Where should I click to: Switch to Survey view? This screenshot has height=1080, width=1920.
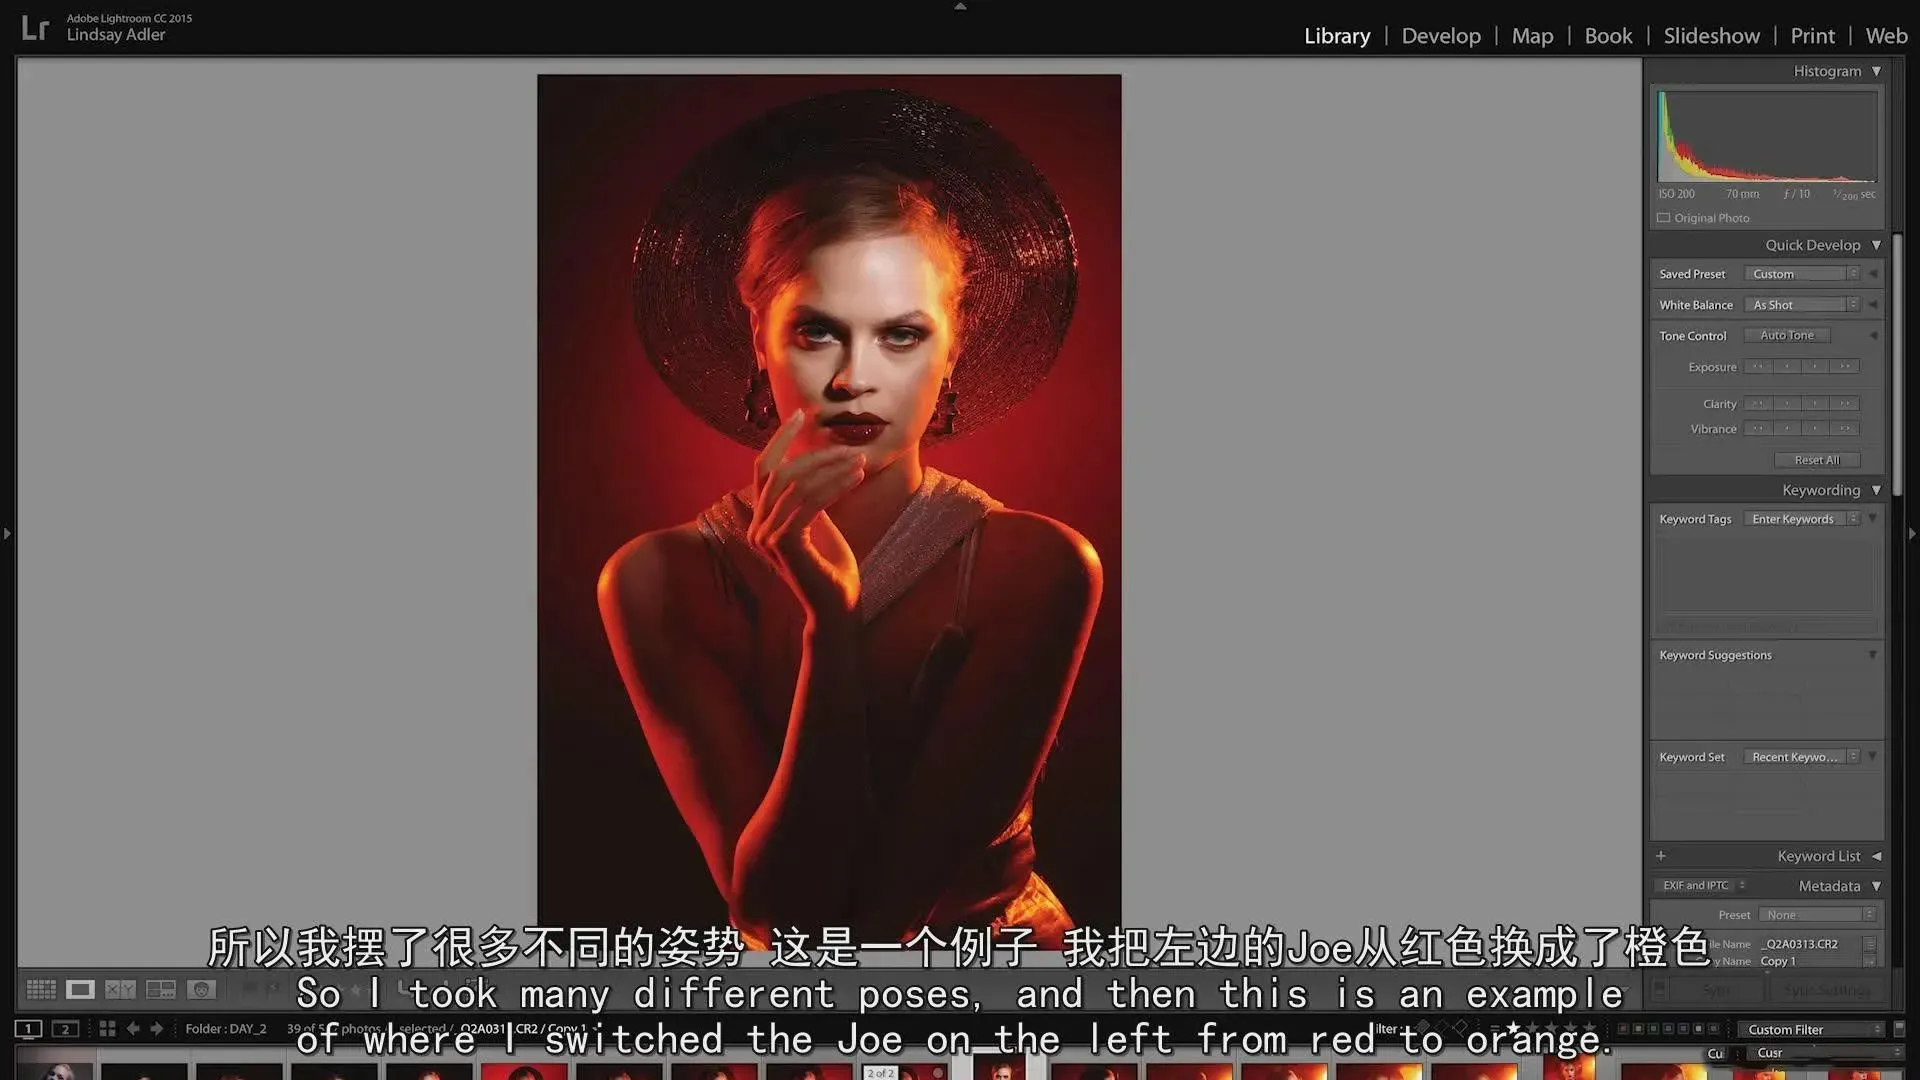click(160, 989)
